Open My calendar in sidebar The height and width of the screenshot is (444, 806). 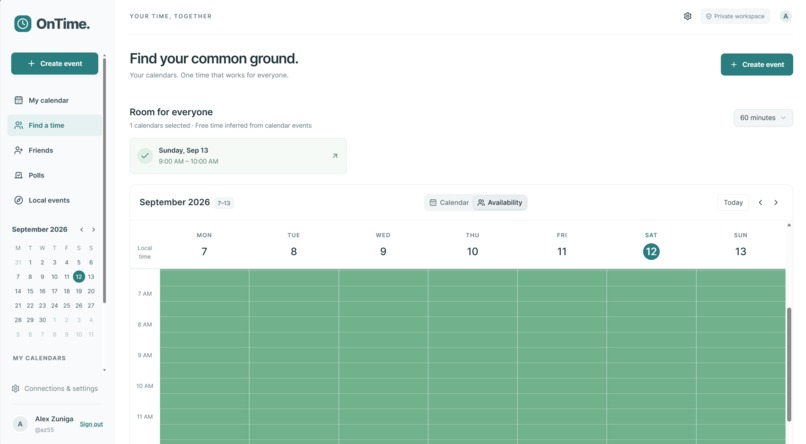click(54, 100)
